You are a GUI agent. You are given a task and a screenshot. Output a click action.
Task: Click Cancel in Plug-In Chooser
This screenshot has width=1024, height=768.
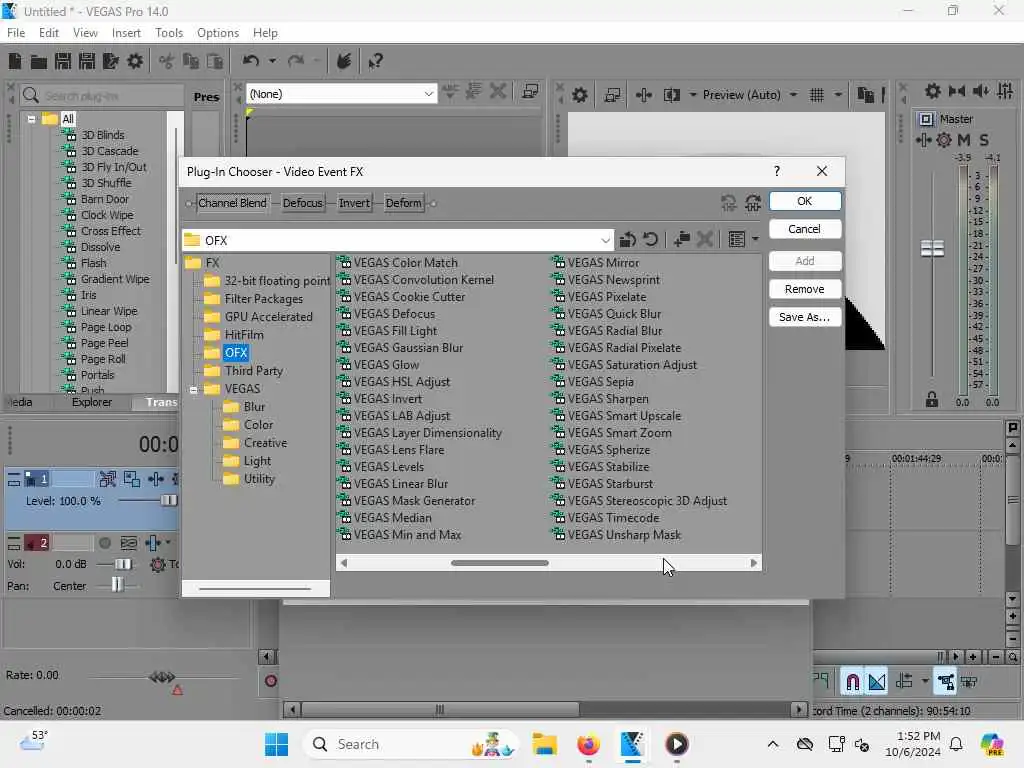(x=805, y=229)
